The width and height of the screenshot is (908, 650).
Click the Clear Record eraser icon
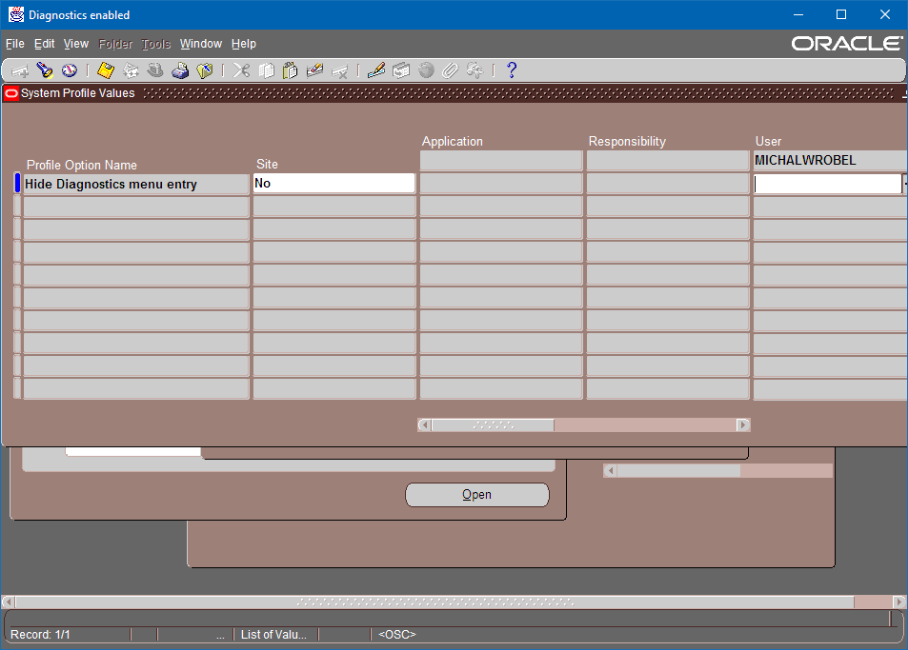[315, 70]
